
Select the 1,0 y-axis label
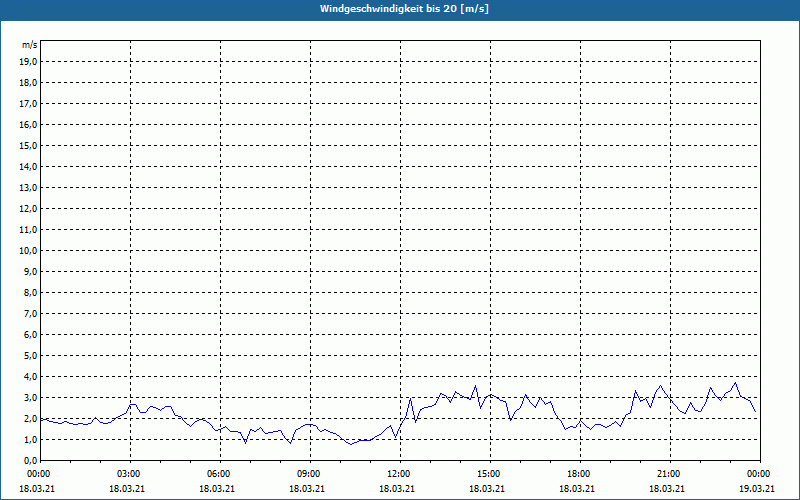[31, 439]
